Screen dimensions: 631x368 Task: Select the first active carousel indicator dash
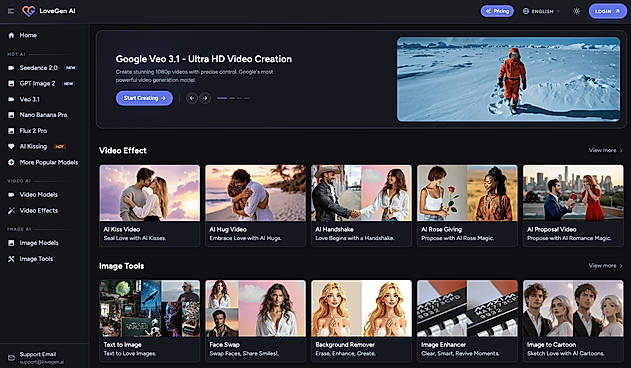click(222, 98)
